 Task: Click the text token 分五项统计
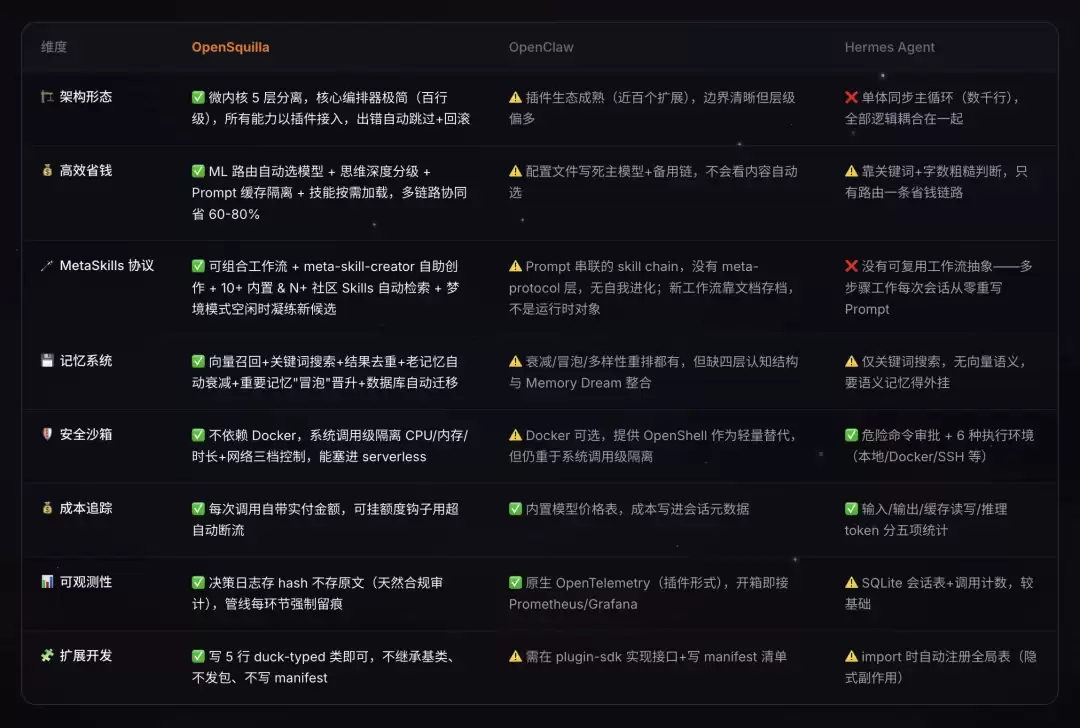[896, 530]
